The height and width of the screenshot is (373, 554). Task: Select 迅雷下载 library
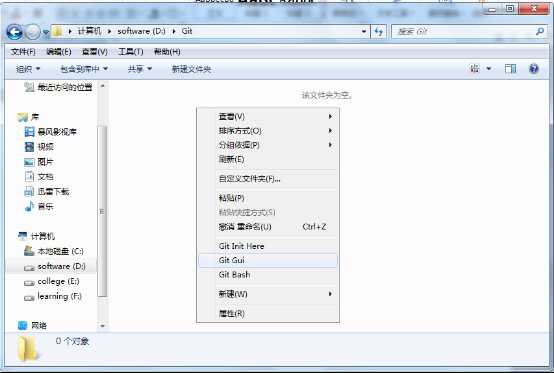click(47, 191)
